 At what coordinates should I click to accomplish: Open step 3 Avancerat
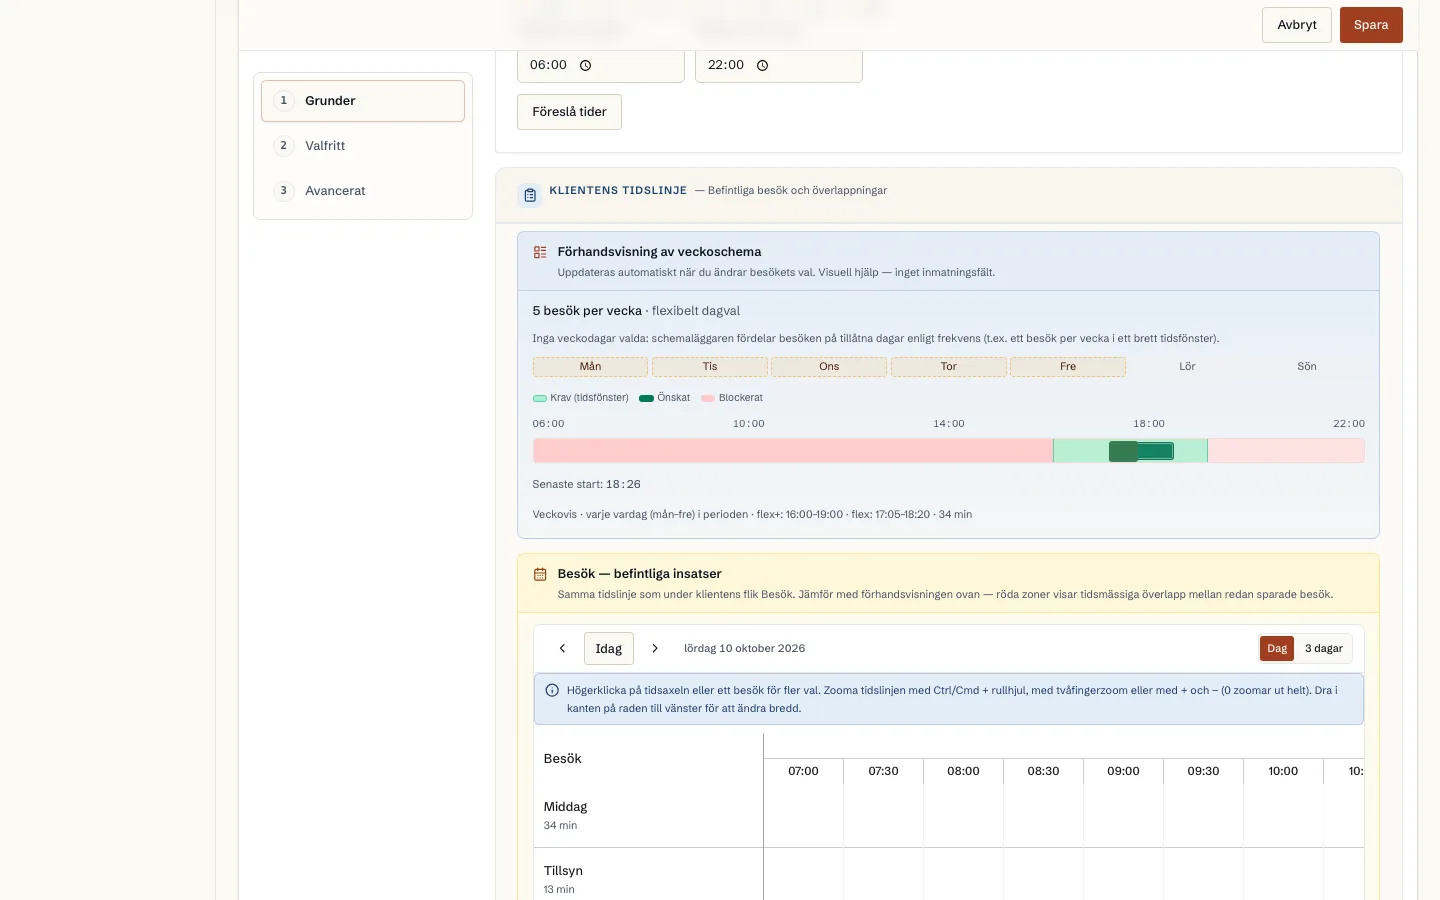(x=363, y=191)
